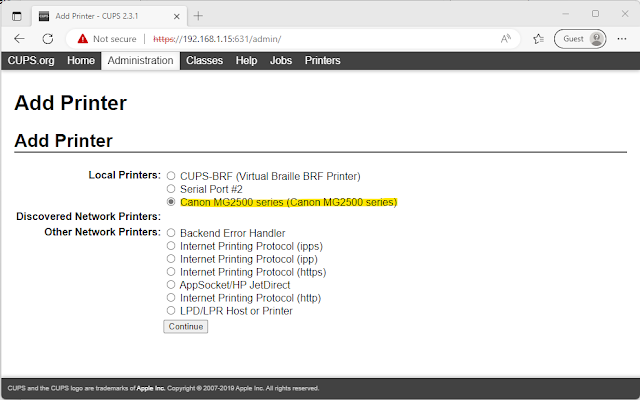Open the tab actions menu icon
640x400 pixels.
click(x=17, y=16)
